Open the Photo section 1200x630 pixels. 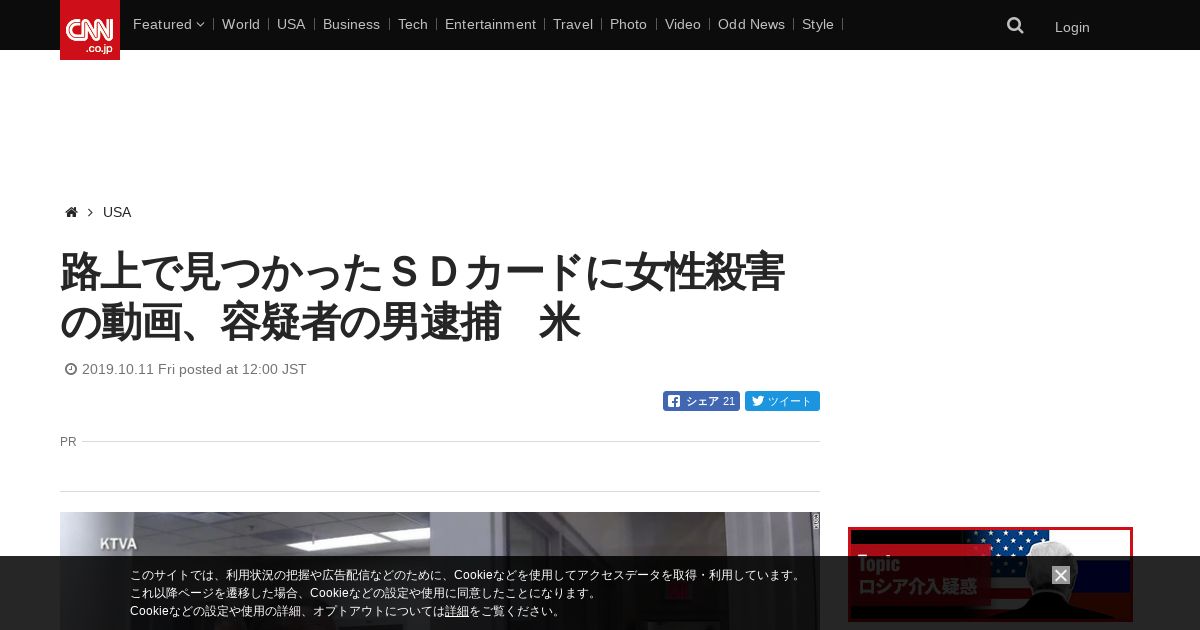point(628,24)
